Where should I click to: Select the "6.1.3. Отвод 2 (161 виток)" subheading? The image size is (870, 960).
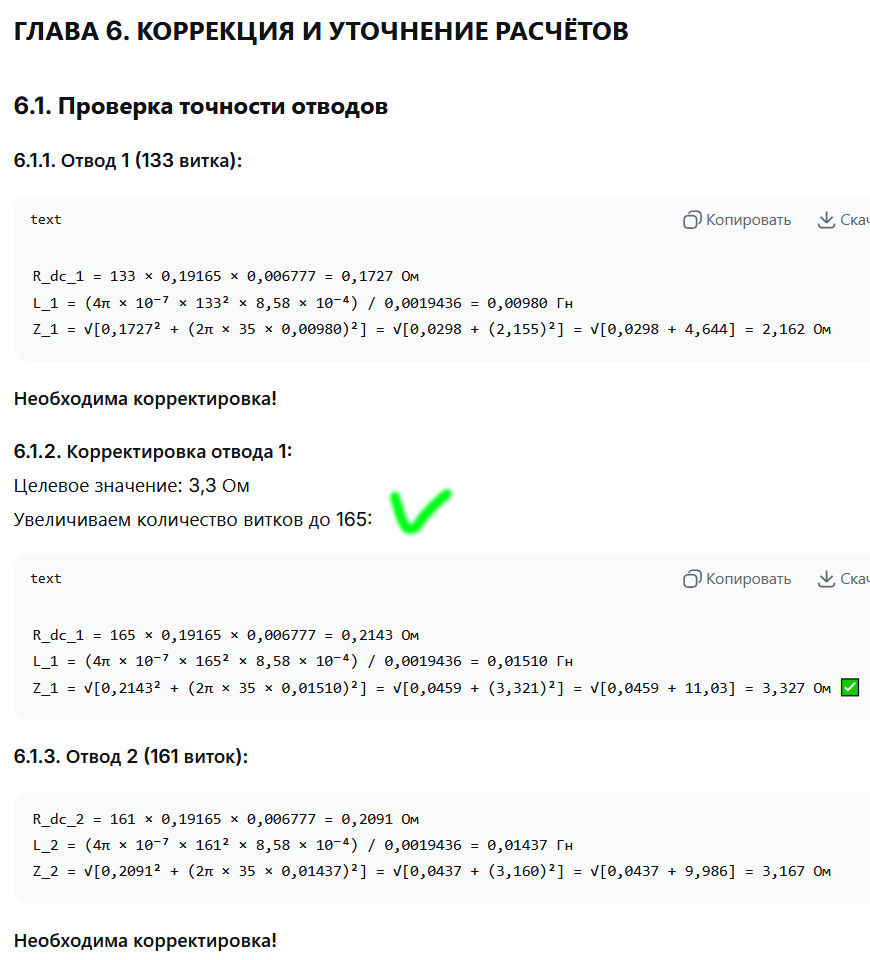131,757
